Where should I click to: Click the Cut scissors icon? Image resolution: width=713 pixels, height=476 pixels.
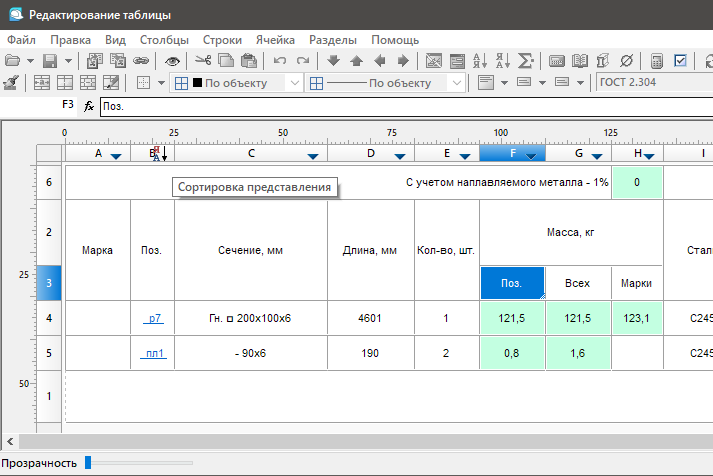click(203, 60)
